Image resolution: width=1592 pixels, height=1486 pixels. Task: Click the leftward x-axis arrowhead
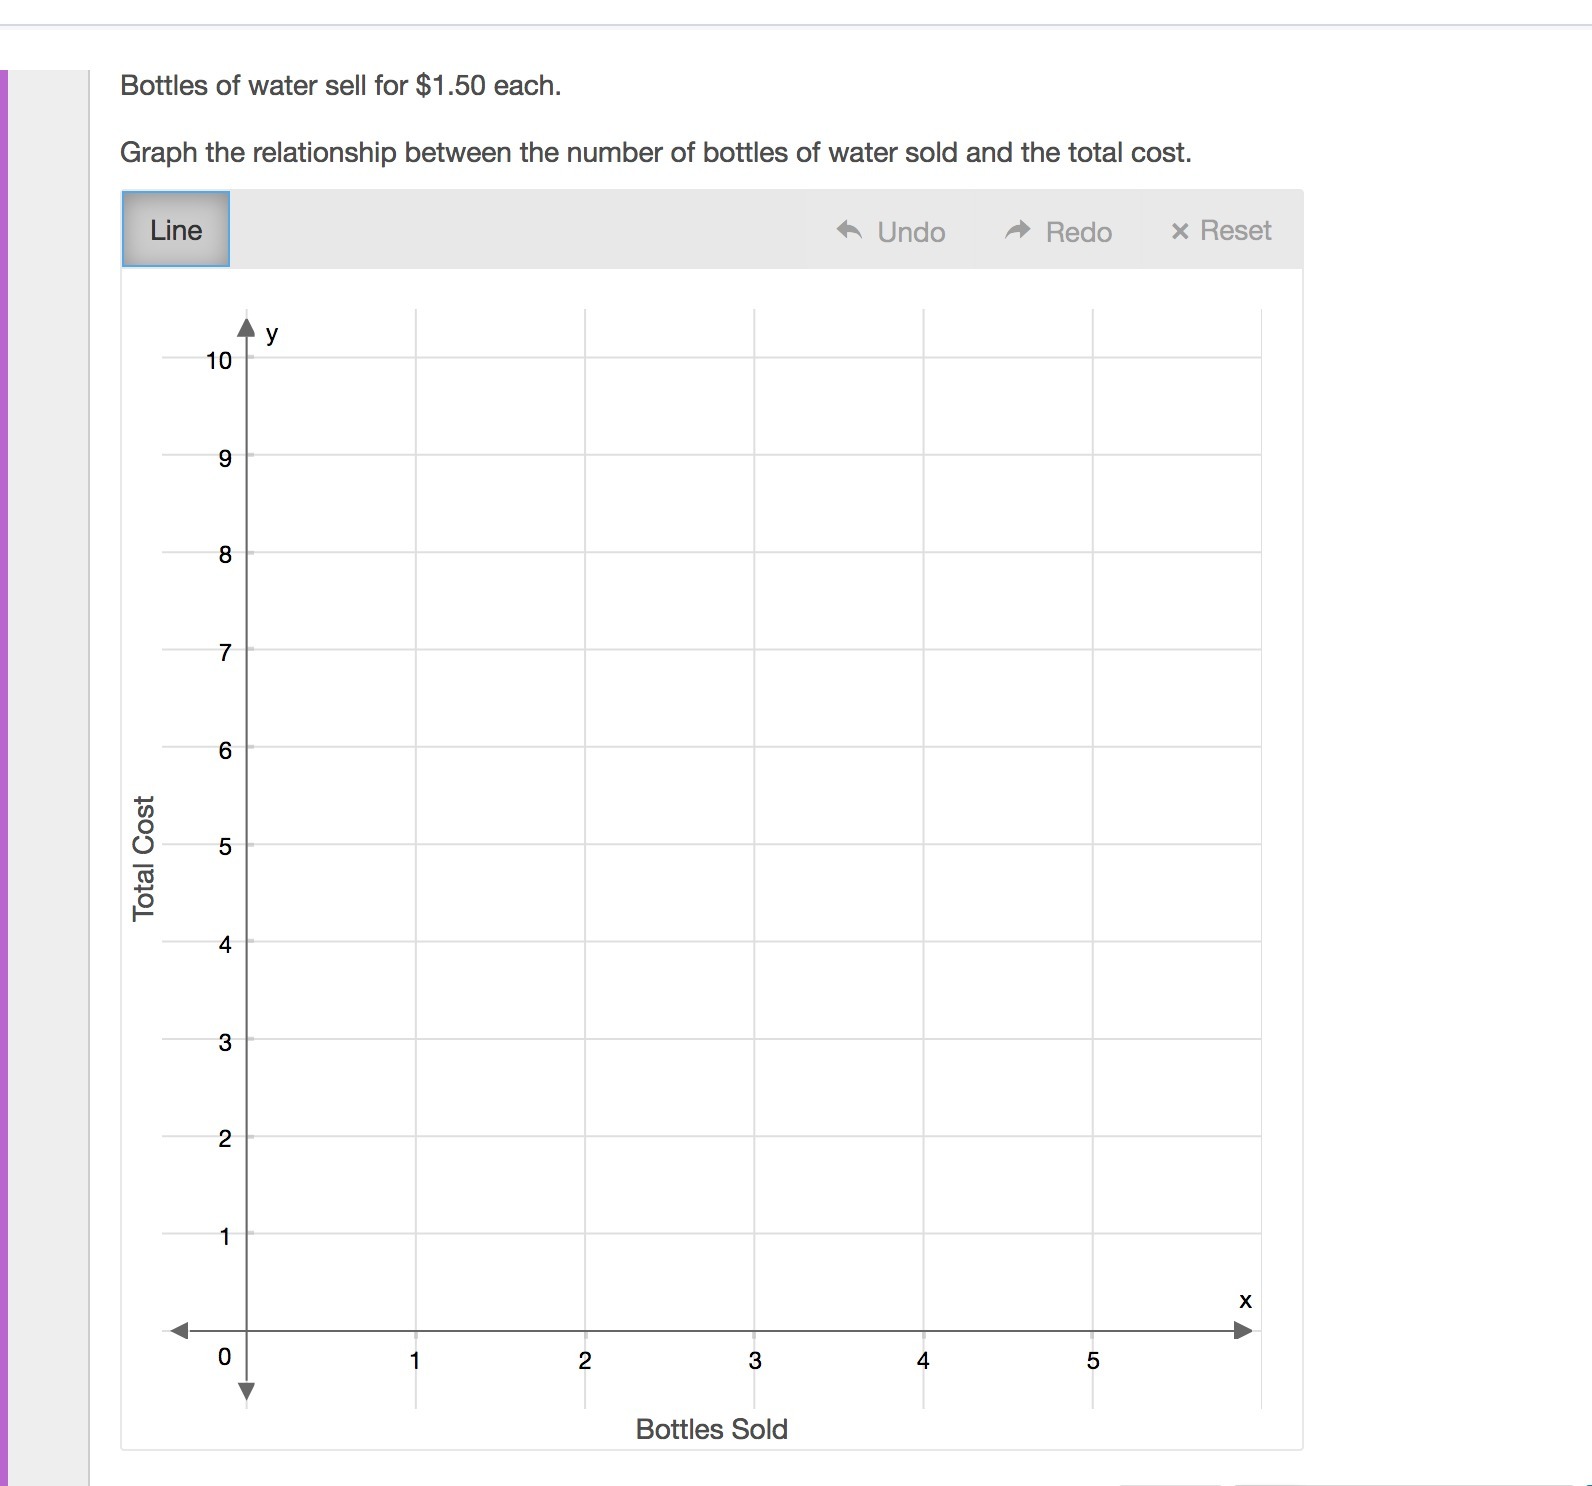click(x=180, y=1331)
